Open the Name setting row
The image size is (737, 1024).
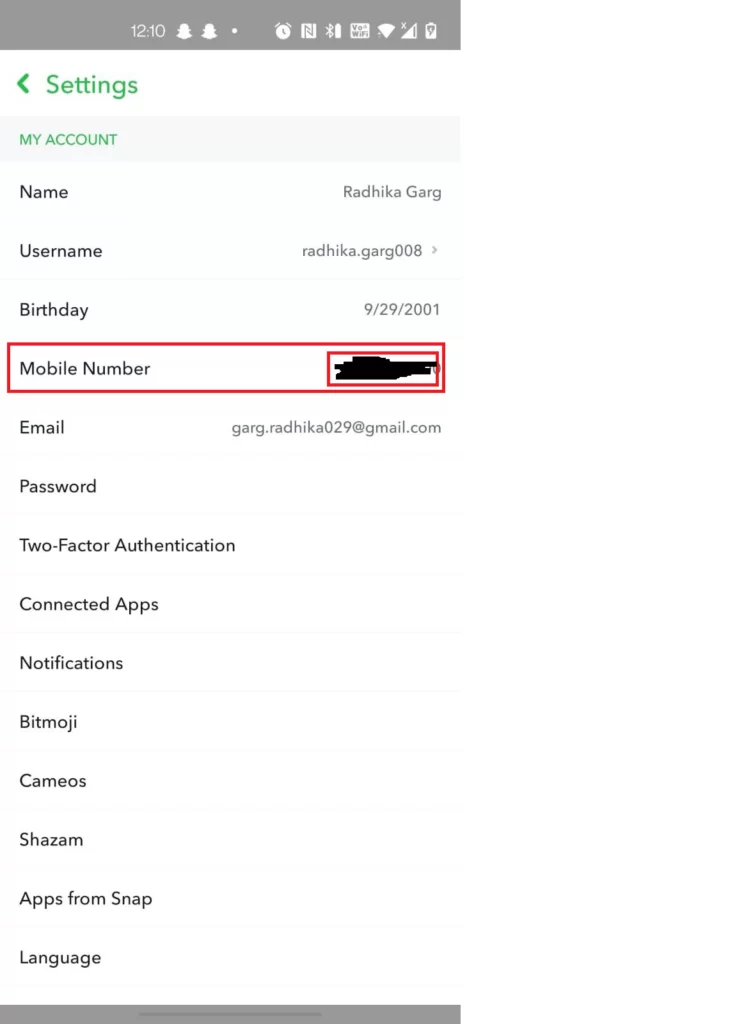coord(230,191)
